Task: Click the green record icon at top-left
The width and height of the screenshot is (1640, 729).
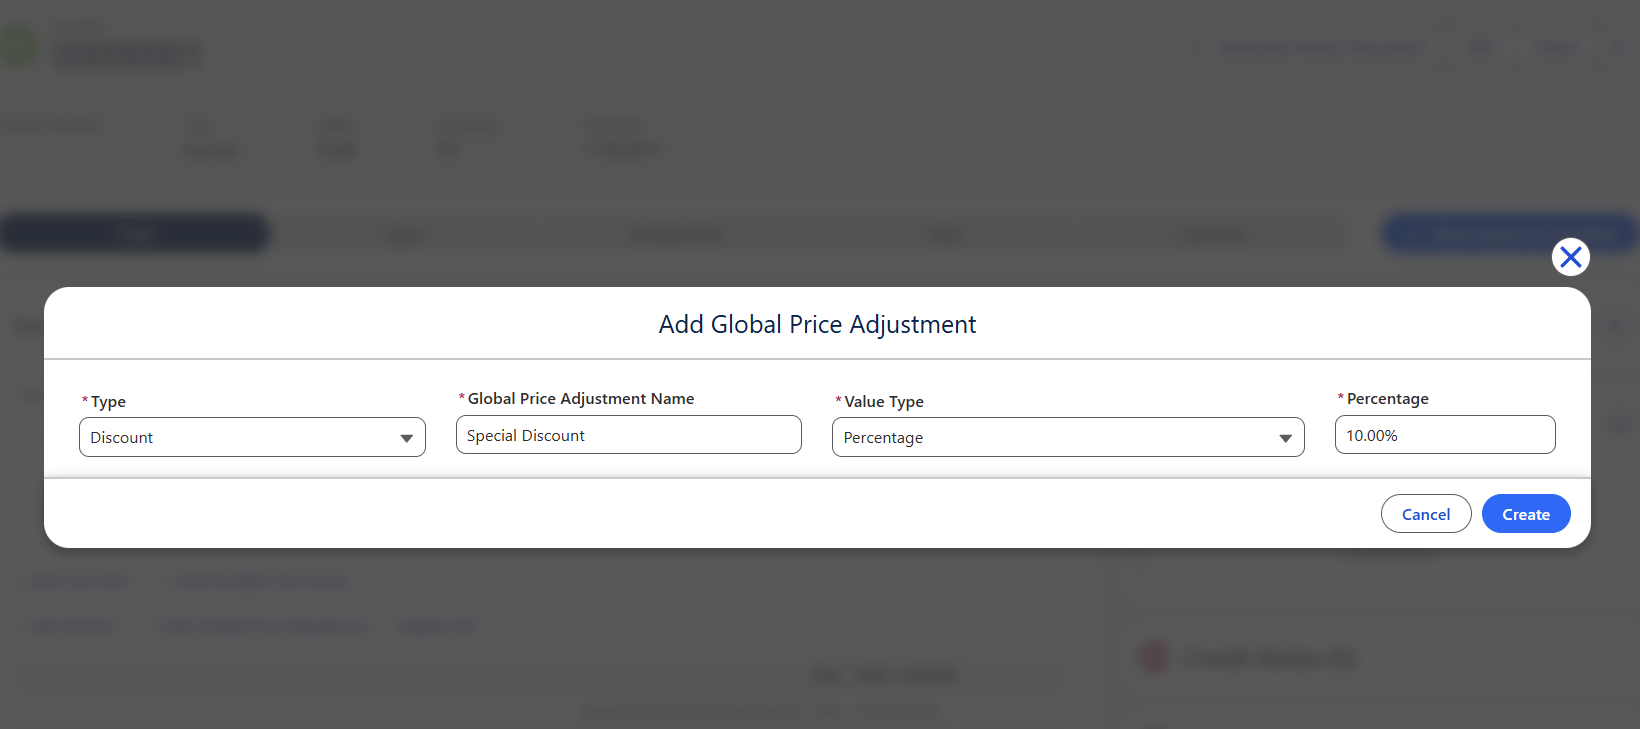Action: coord(18,47)
